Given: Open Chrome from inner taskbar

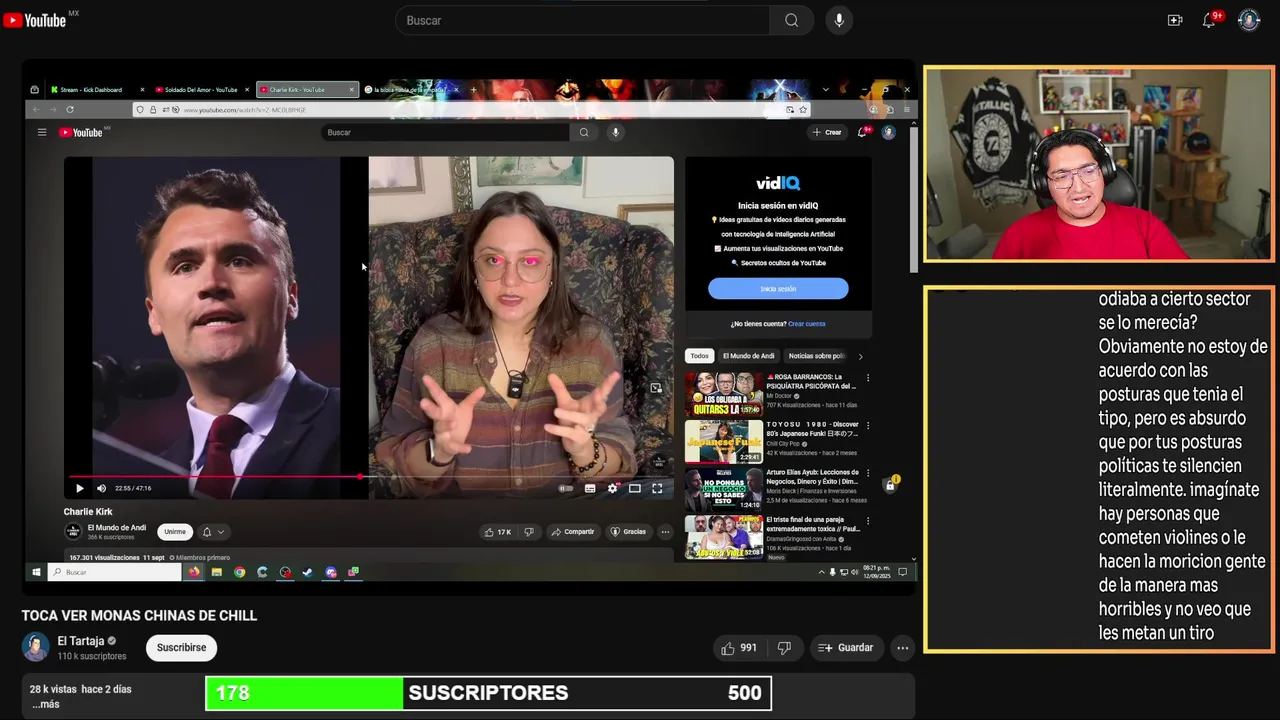Looking at the screenshot, I should (240, 572).
